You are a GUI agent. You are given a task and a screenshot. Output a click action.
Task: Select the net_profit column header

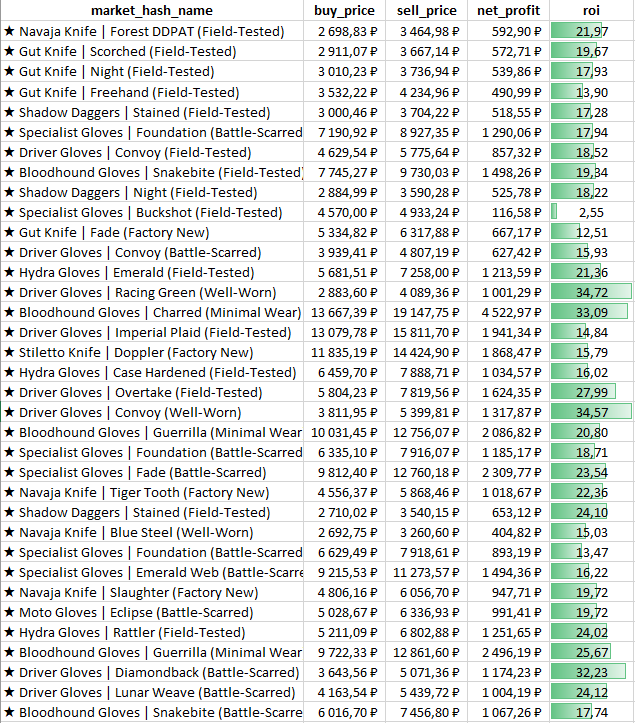coord(508,11)
